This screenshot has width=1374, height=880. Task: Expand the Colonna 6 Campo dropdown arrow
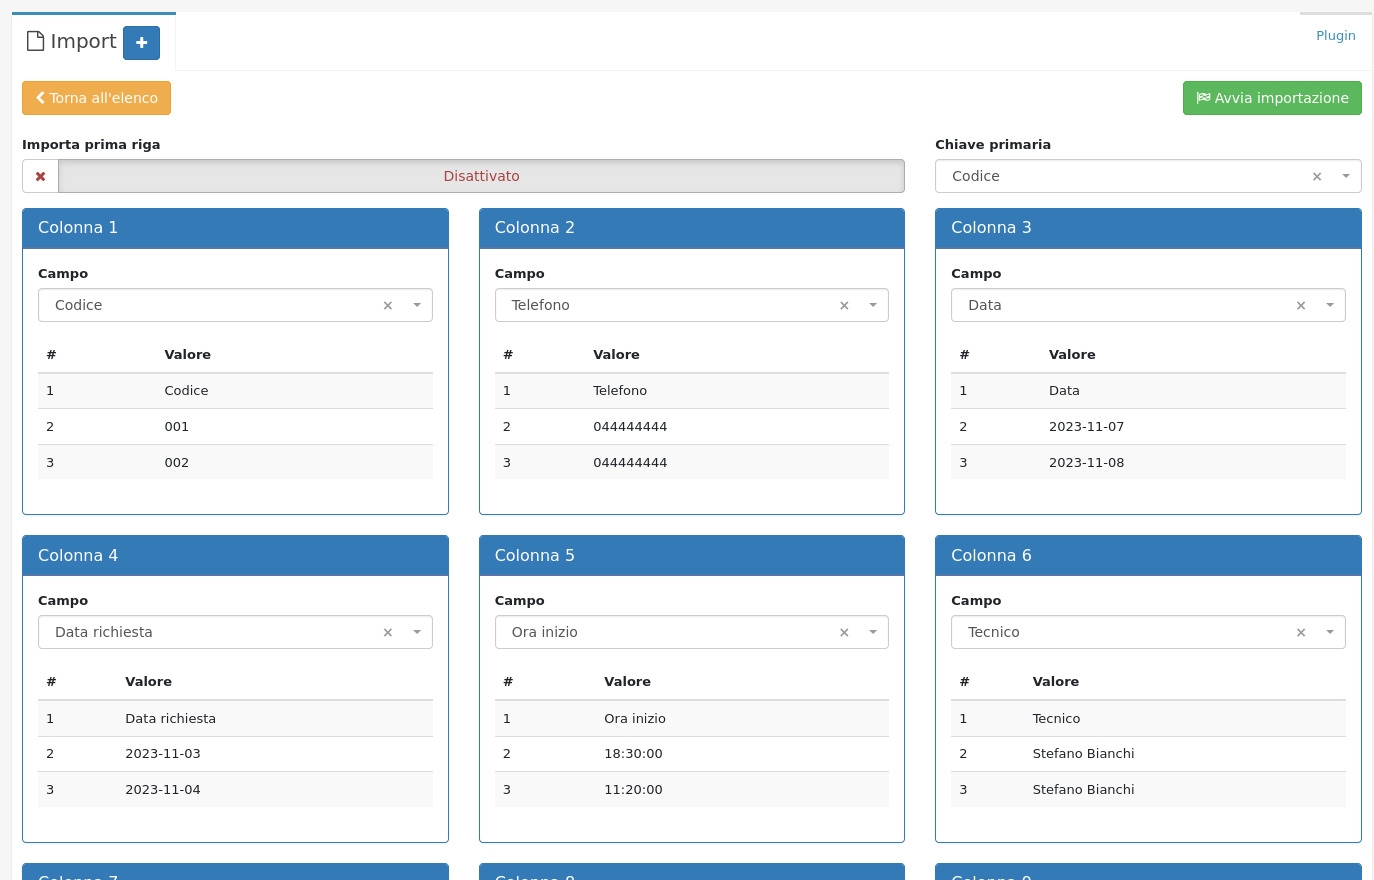coord(1330,632)
